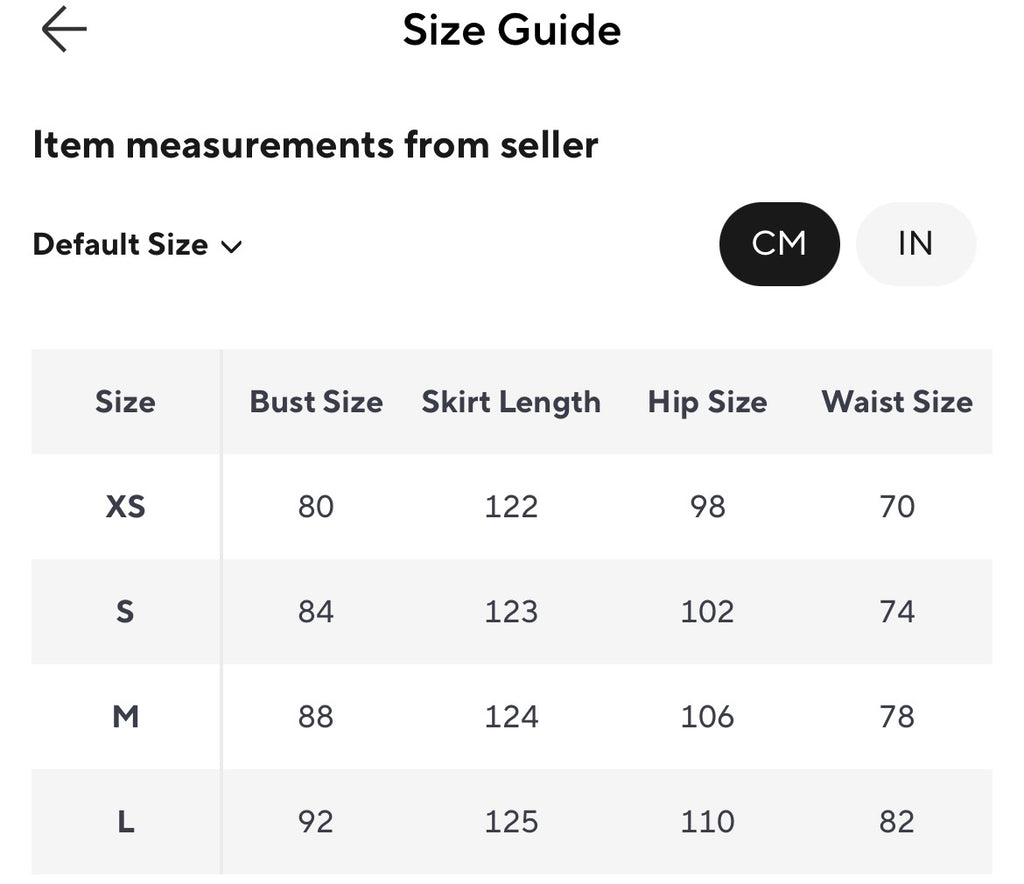
Task: Select the M size row label
Action: point(125,717)
